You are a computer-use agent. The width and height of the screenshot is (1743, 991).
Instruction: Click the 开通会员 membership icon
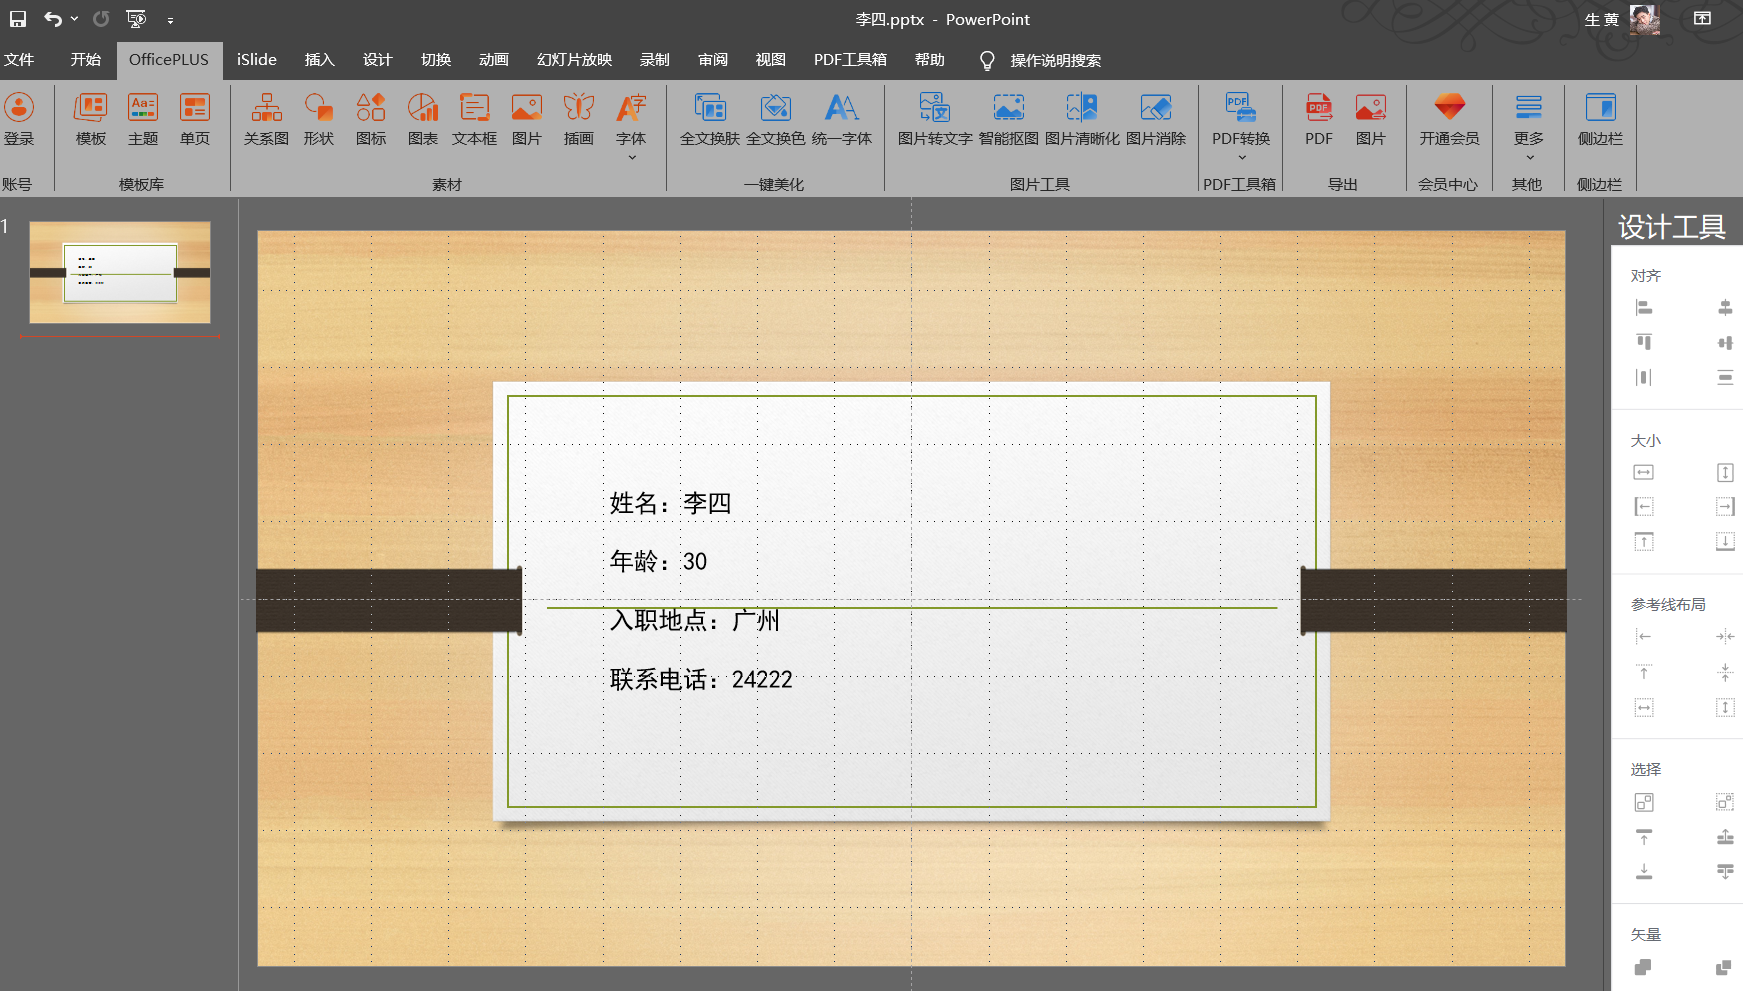[1449, 120]
